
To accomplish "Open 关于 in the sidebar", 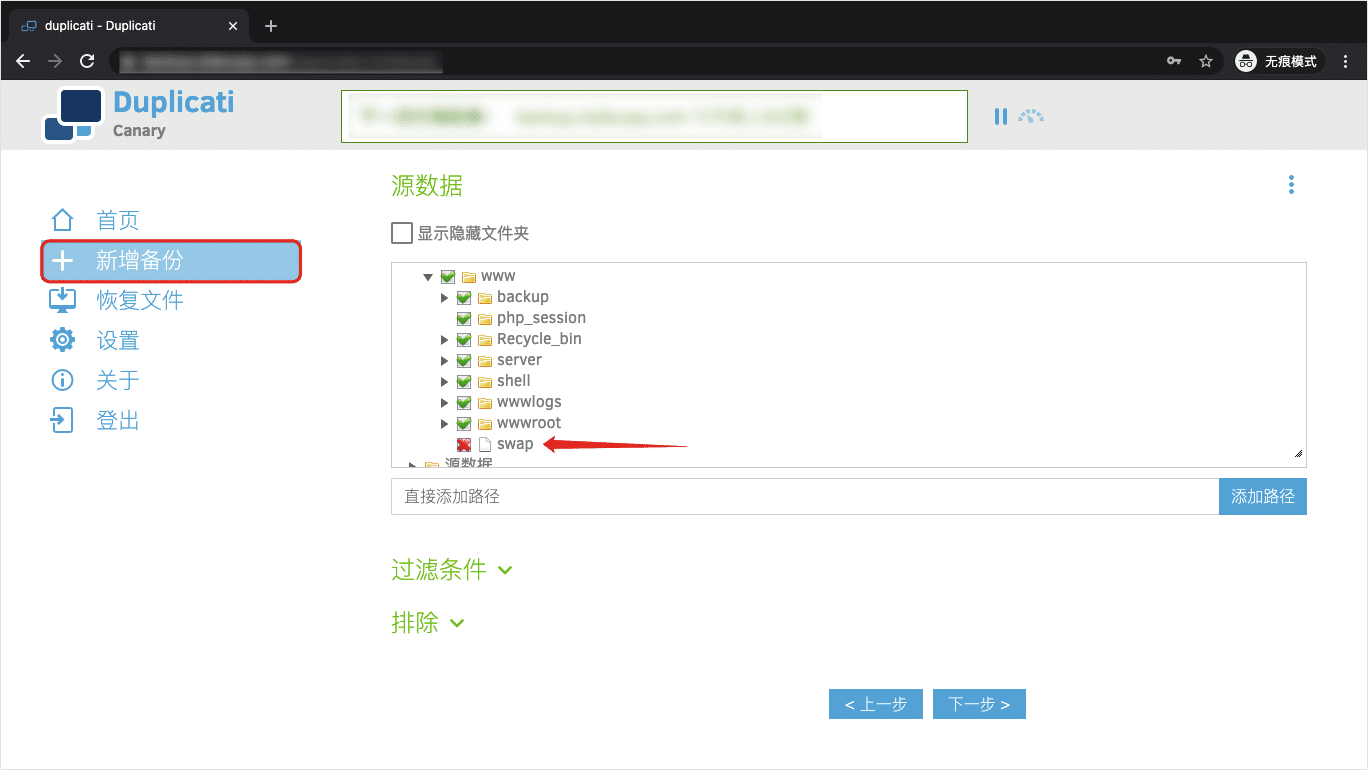I will click(118, 380).
